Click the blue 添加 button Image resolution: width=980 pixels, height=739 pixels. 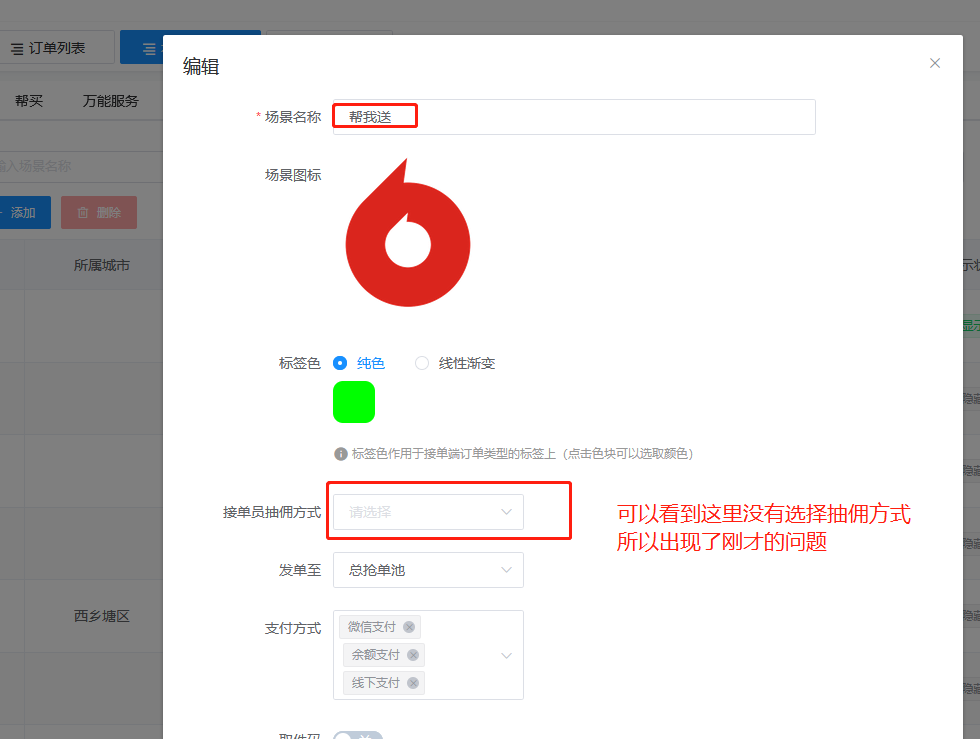pyautogui.click(x=24, y=213)
